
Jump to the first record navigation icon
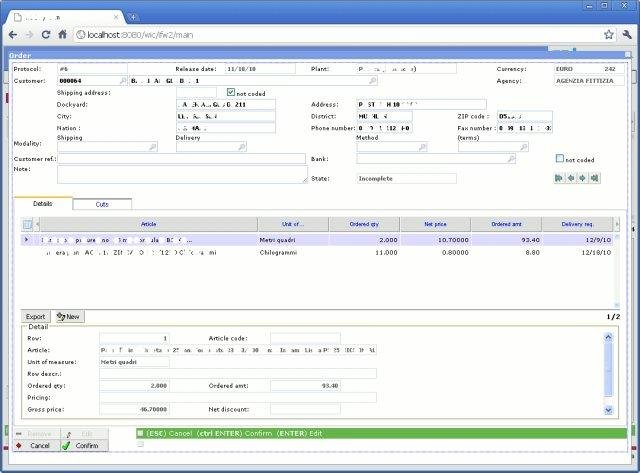(559, 178)
